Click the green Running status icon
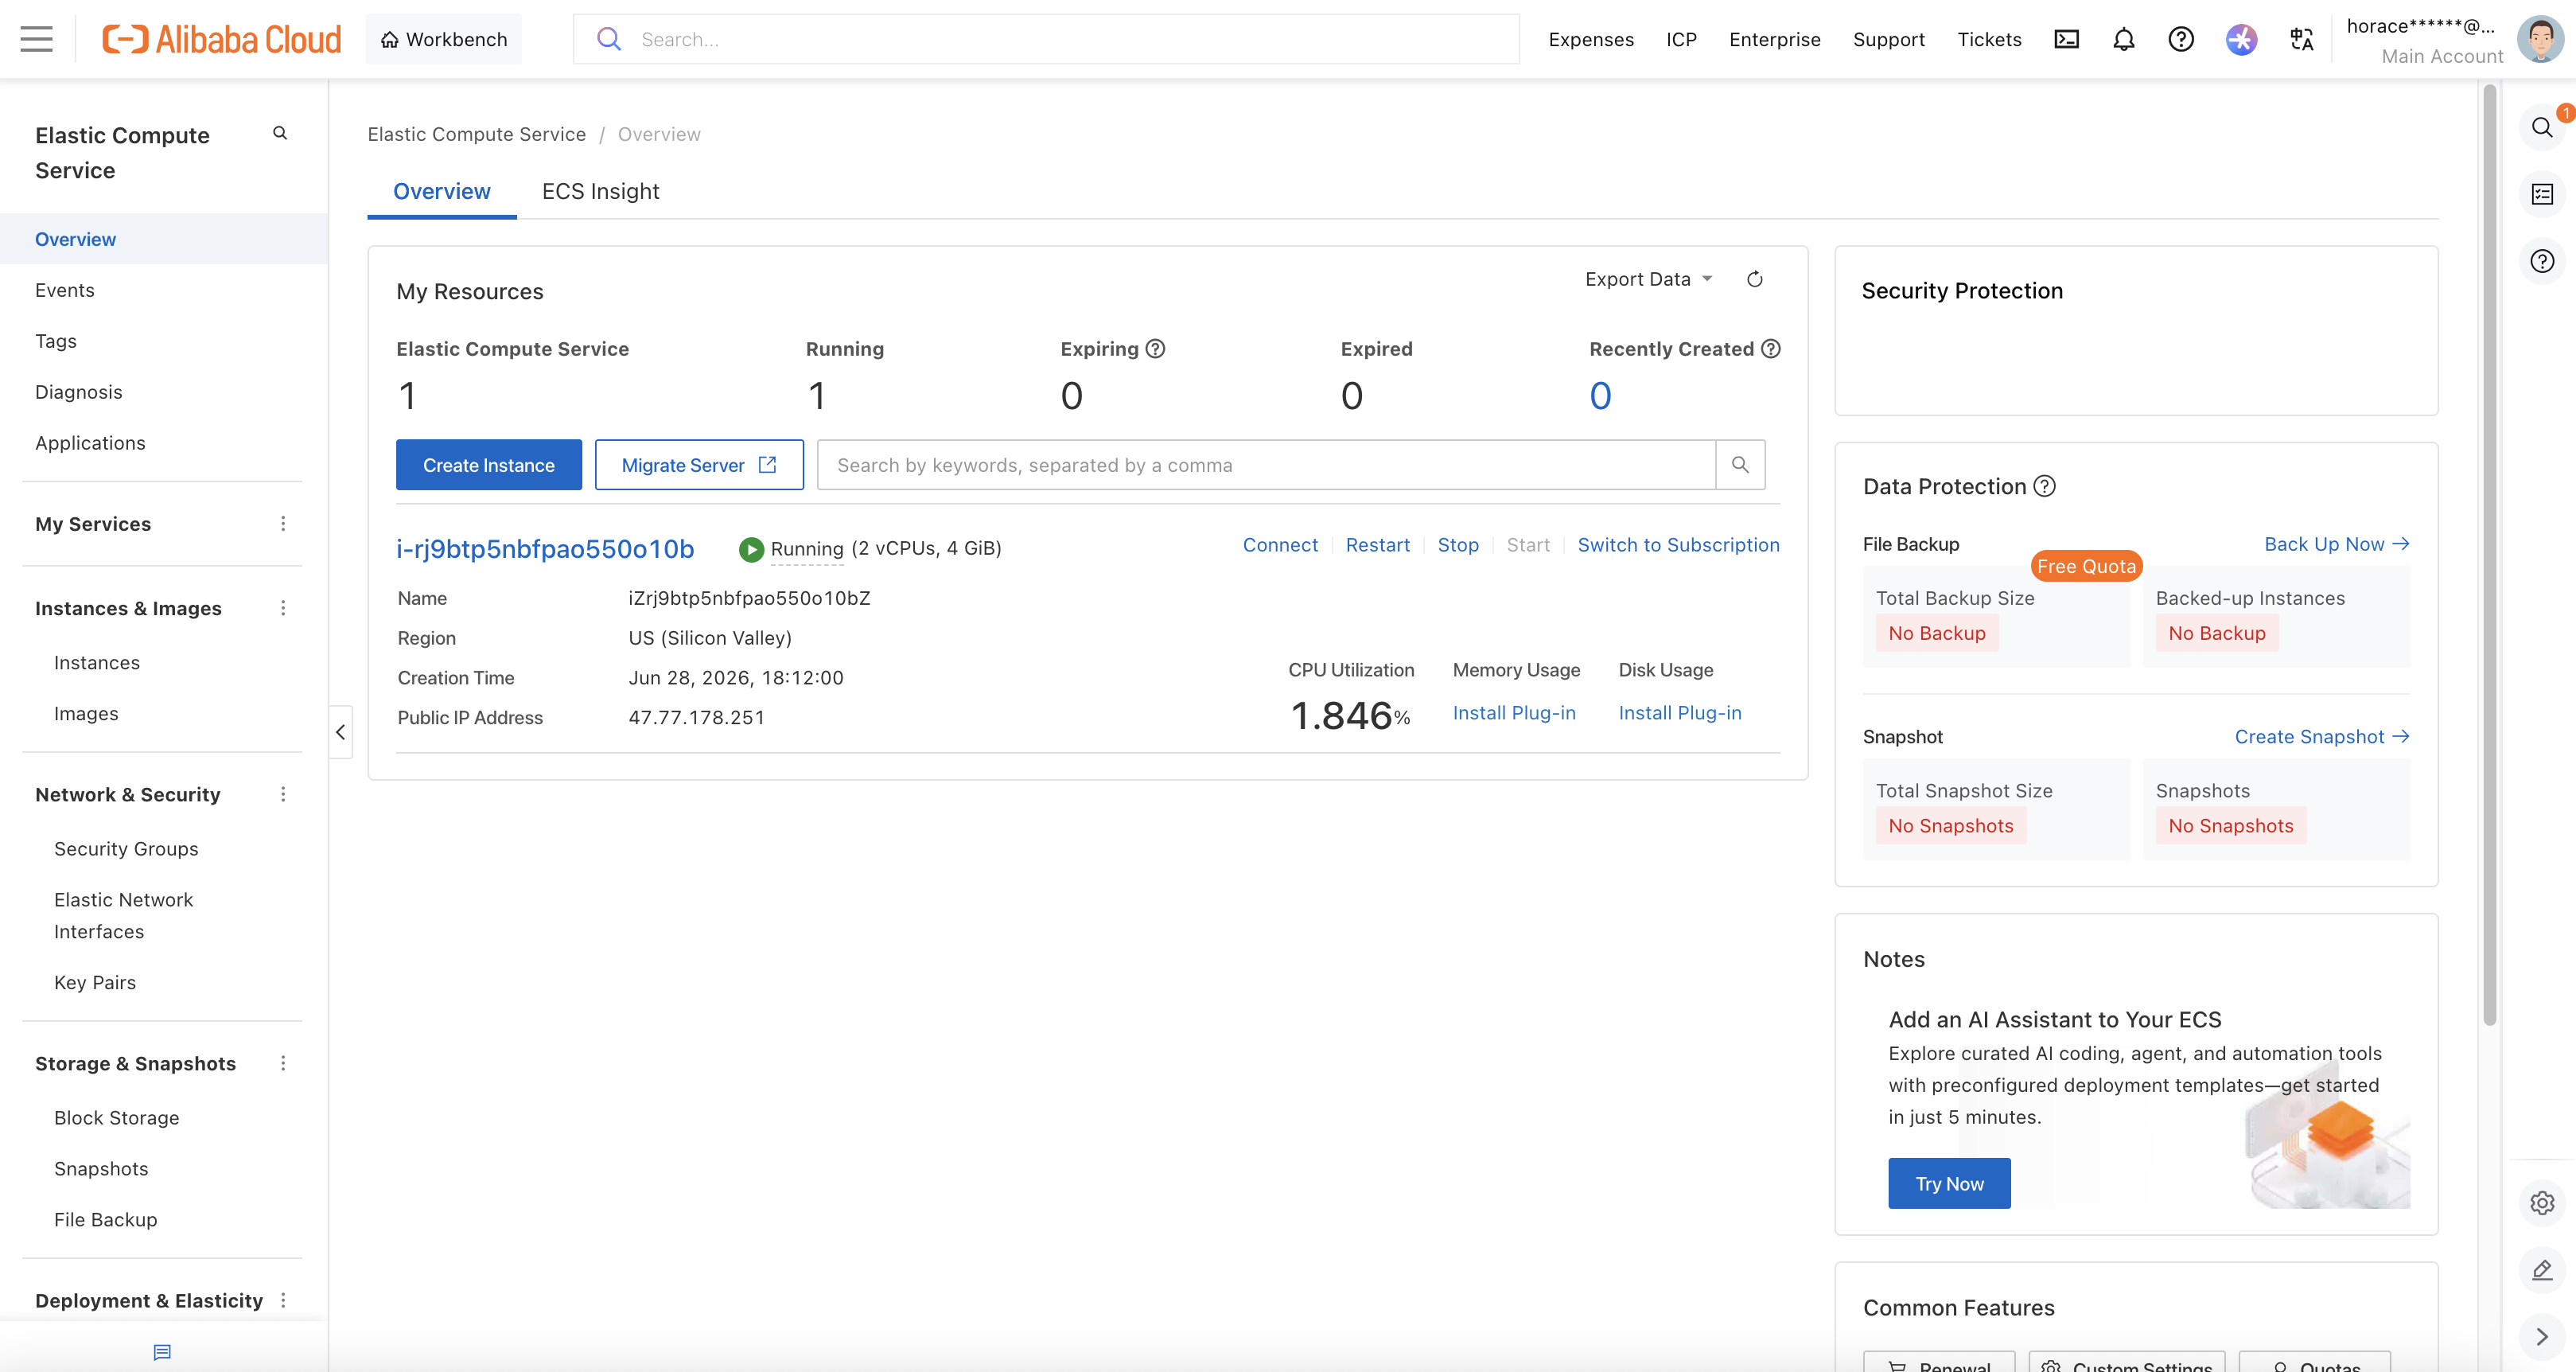2576x1372 pixels. (751, 549)
